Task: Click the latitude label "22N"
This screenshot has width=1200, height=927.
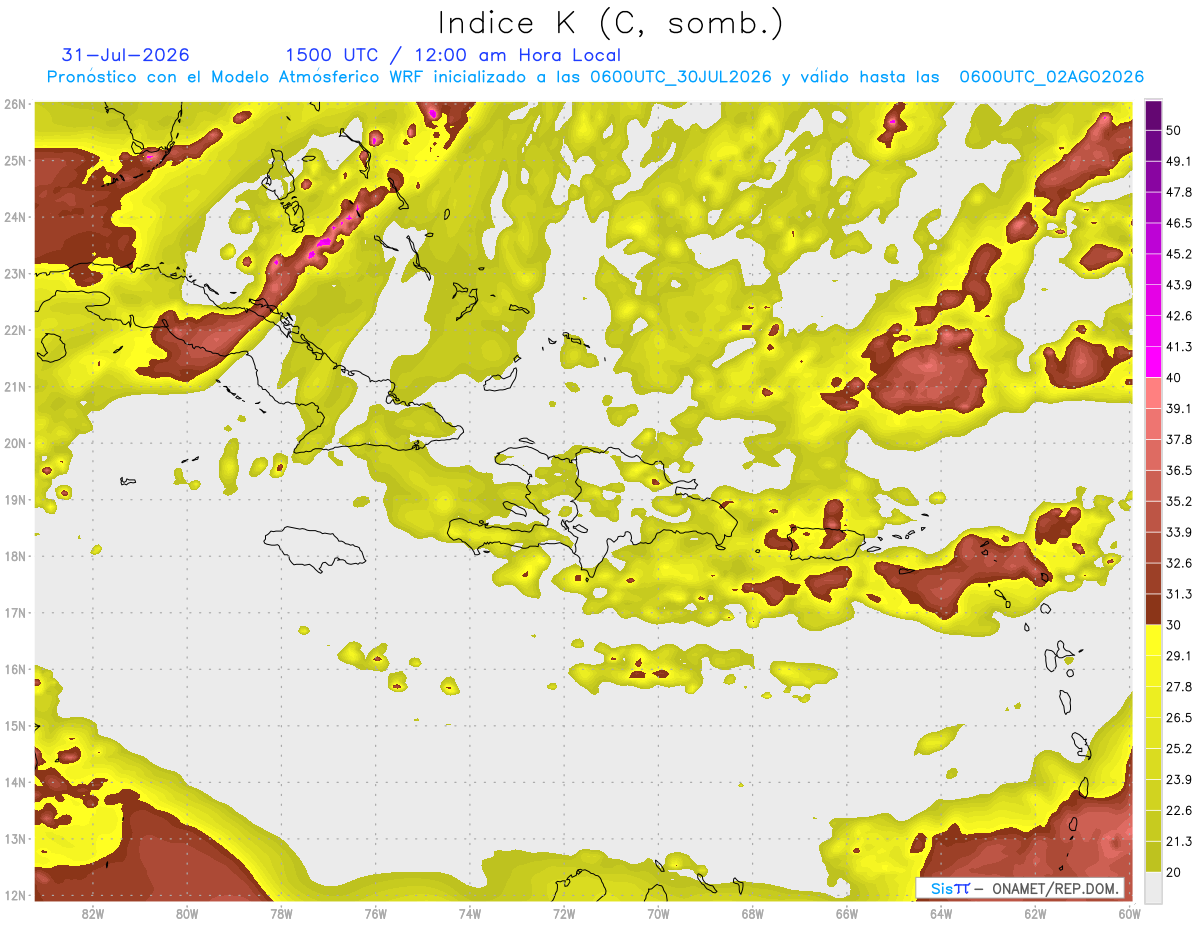Action: tap(16, 330)
